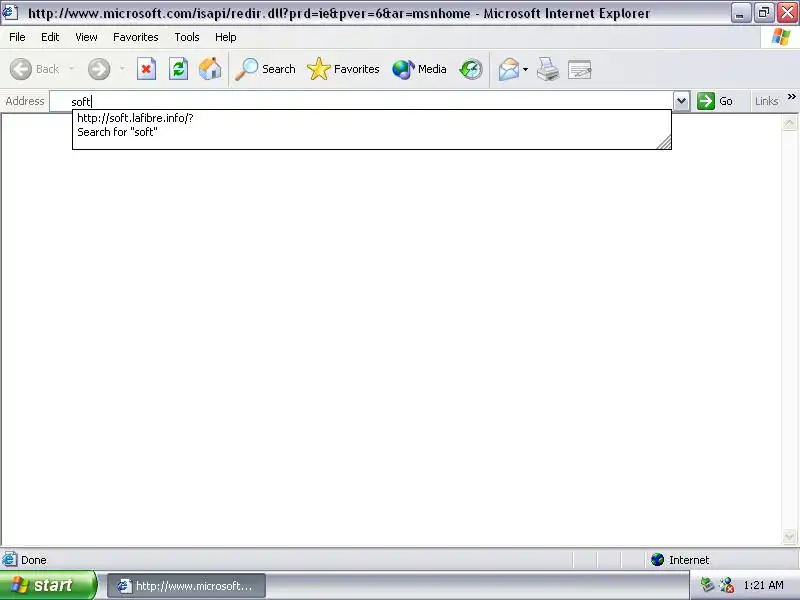Open the Favorites menu
Screen dimensions: 800x600
[x=136, y=37]
